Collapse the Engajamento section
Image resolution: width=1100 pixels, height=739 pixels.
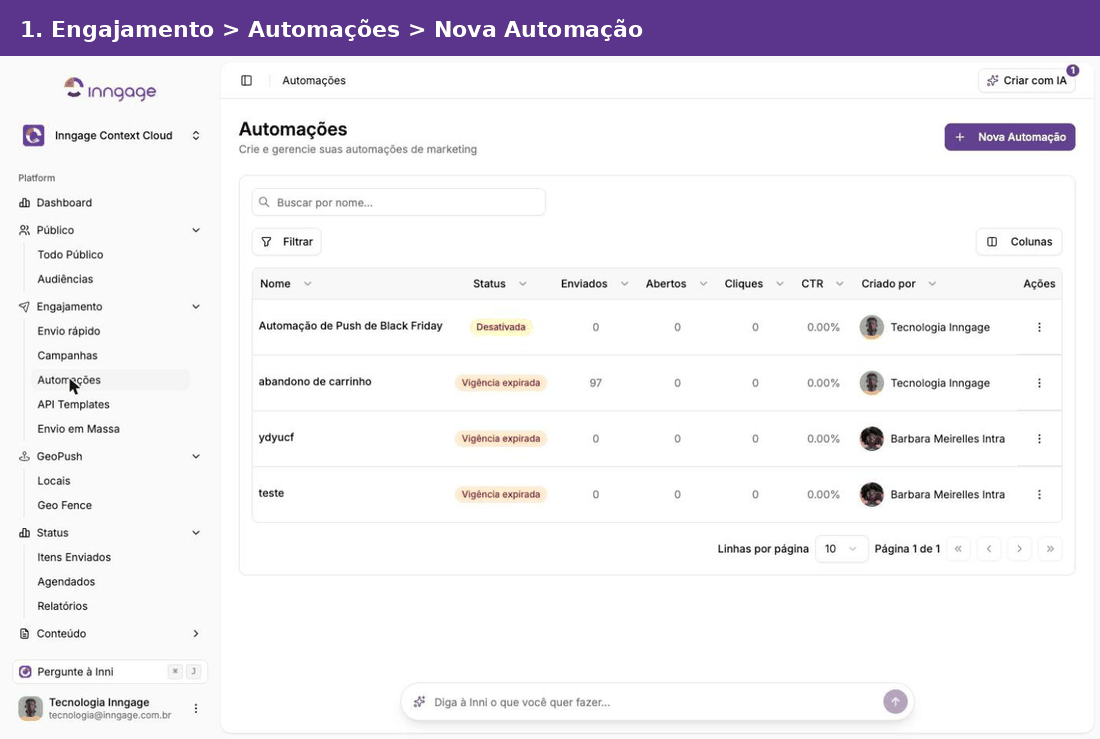196,307
